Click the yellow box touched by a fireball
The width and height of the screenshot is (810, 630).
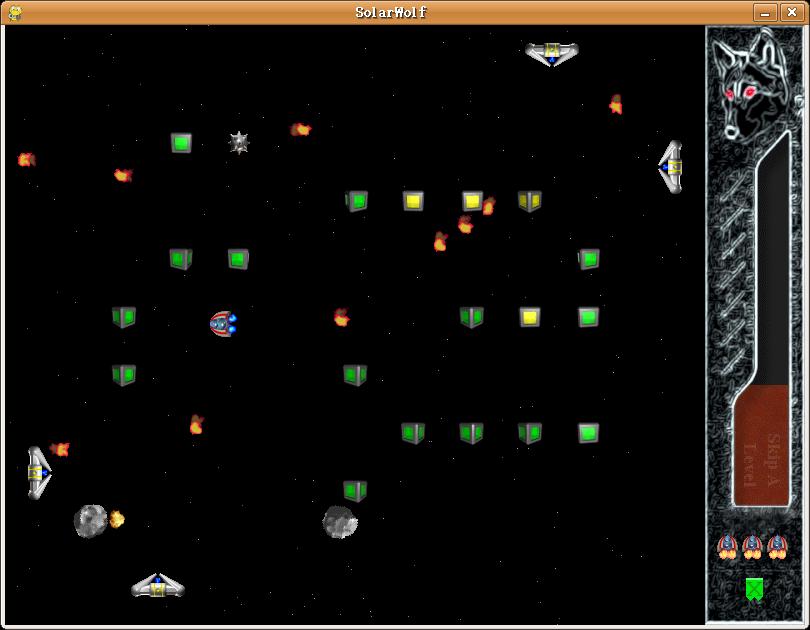click(472, 201)
